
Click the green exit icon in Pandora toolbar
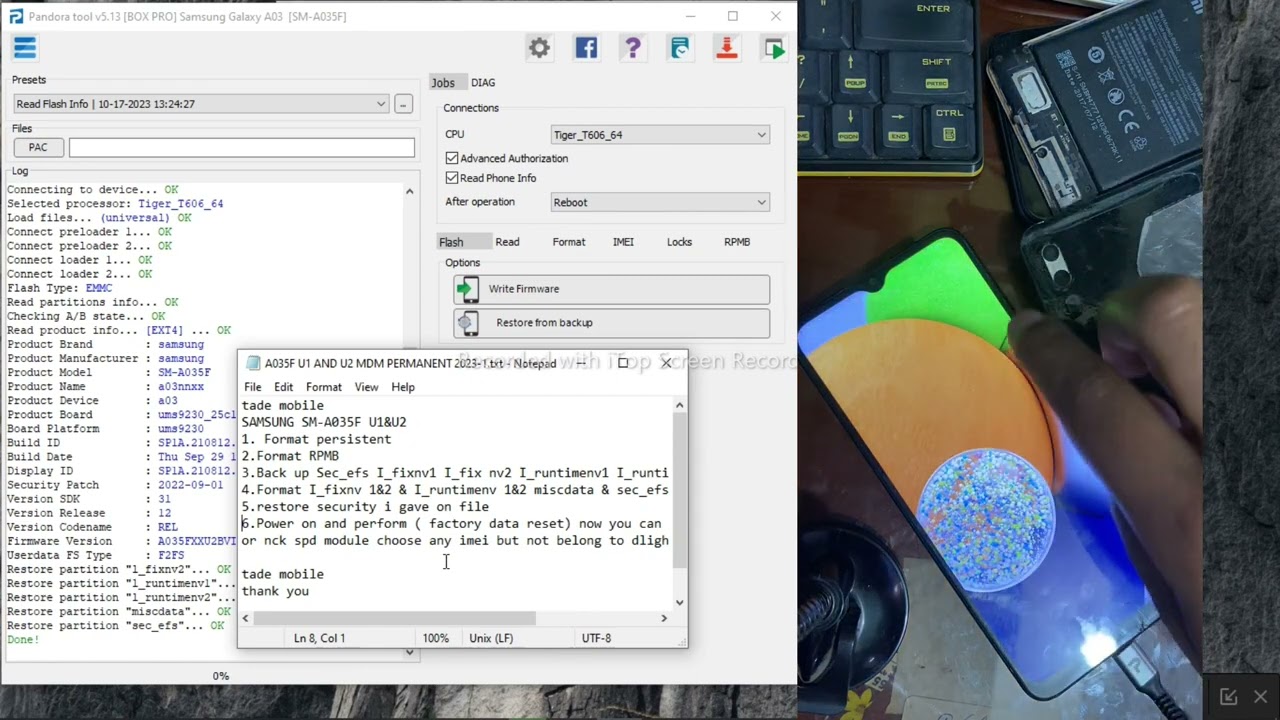(774, 47)
